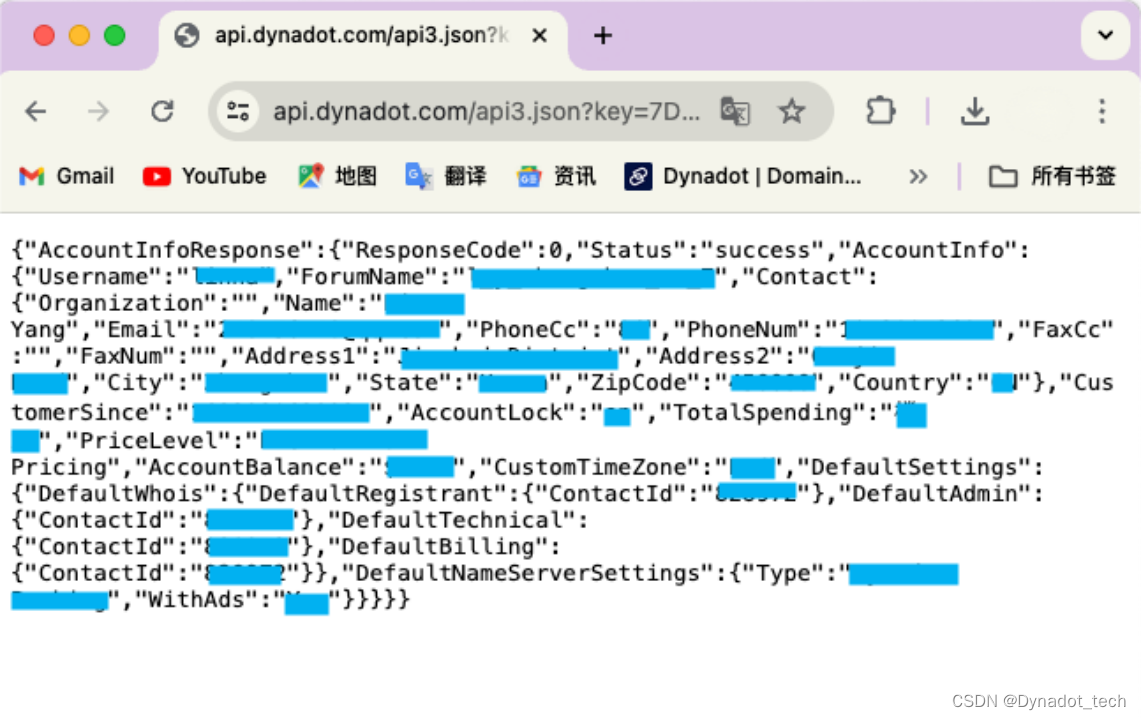Open 所有书签 all bookmarks folder
The height and width of the screenshot is (720, 1141).
point(1052,176)
